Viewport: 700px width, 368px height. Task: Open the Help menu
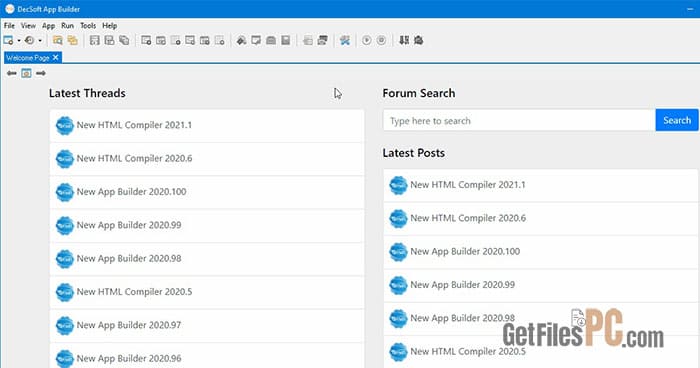click(109, 25)
